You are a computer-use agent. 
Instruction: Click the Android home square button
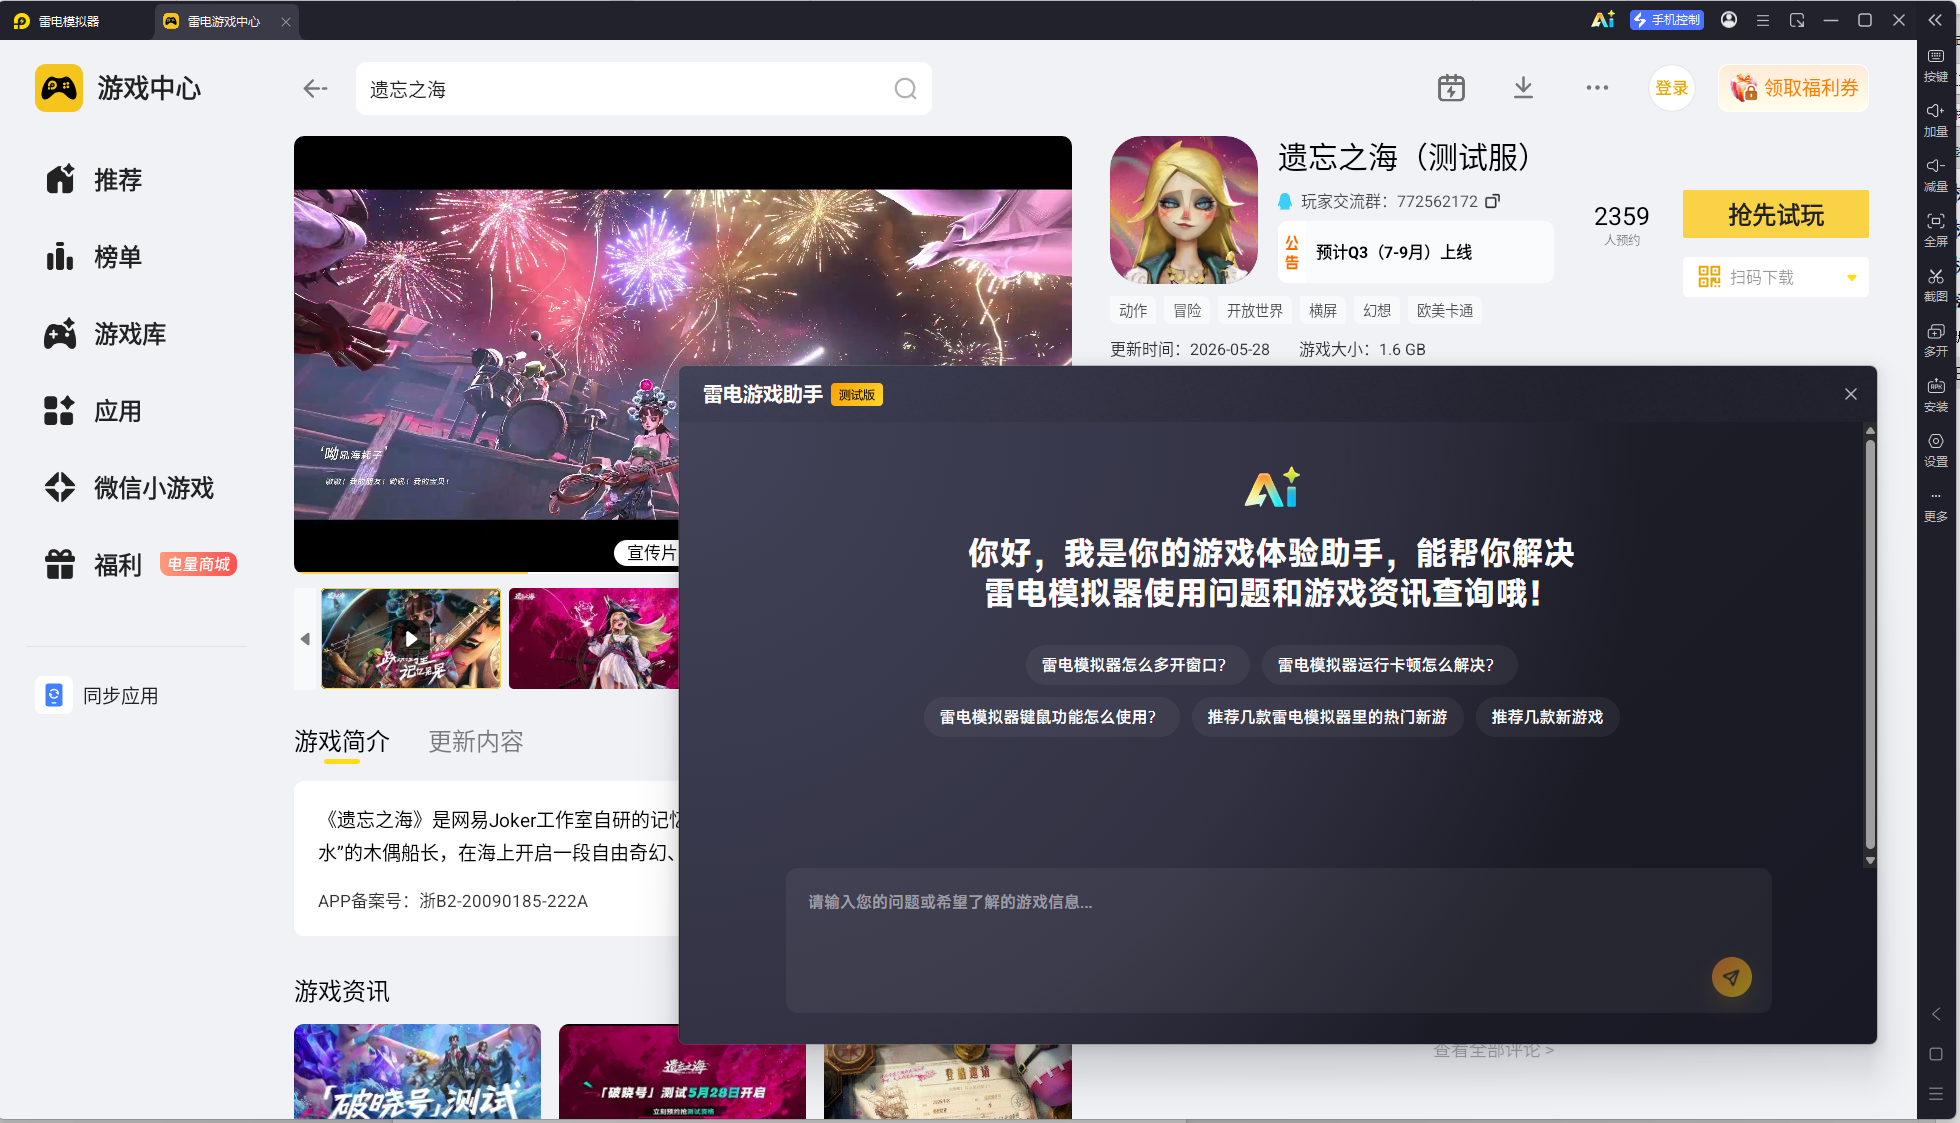pos(1936,1054)
